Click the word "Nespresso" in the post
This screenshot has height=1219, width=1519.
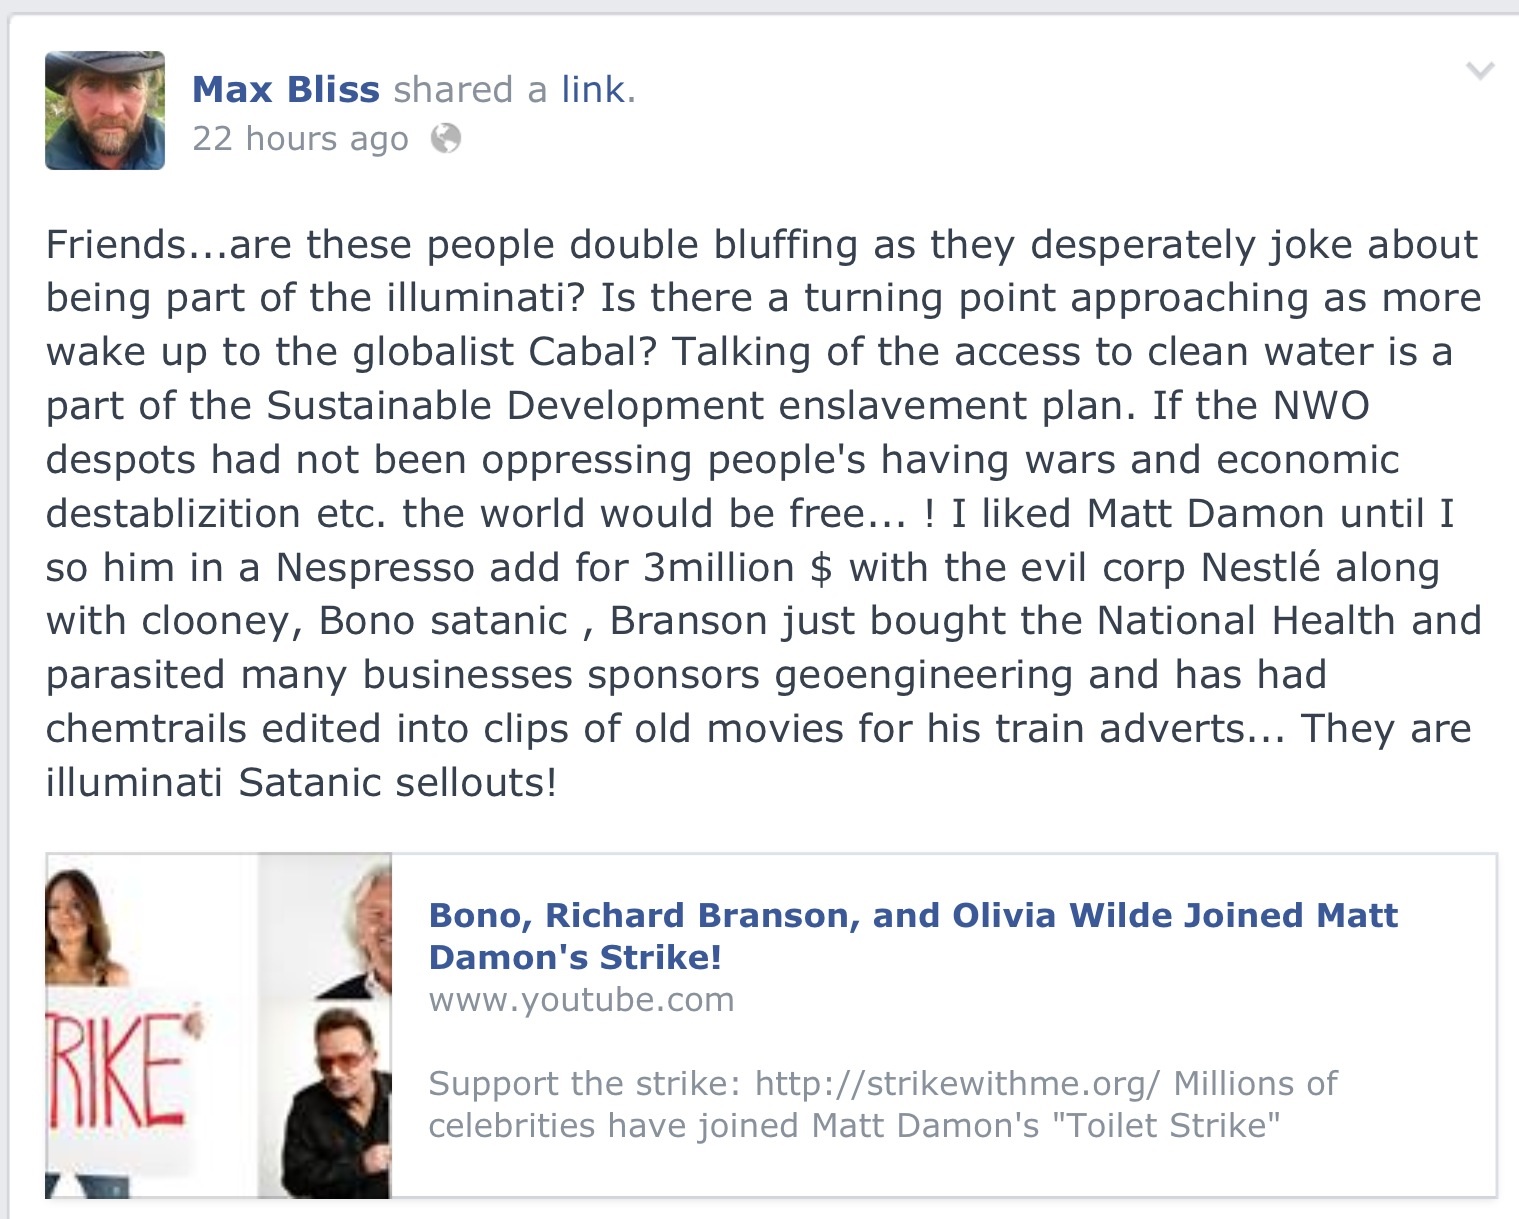tap(375, 568)
